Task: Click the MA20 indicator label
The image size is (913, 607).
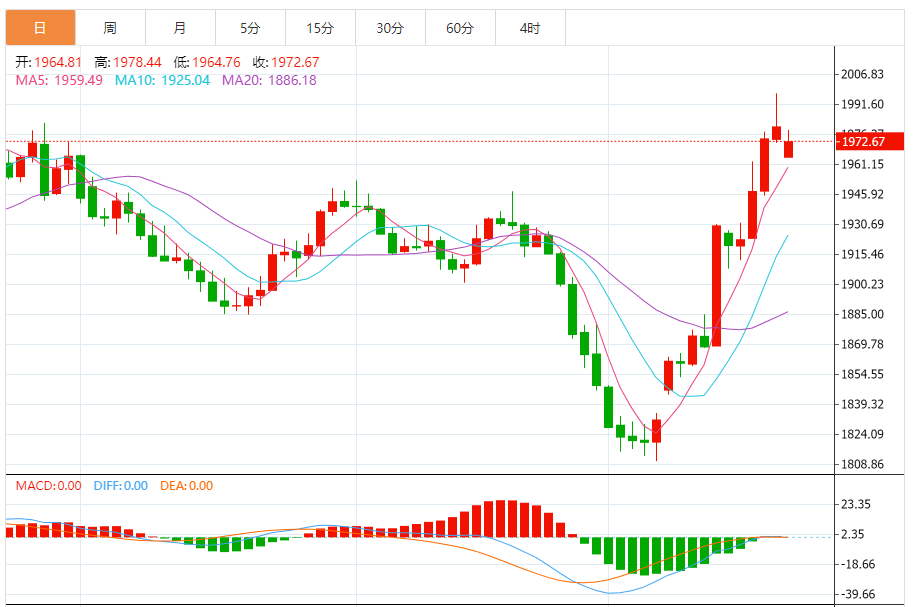Action: coord(269,80)
